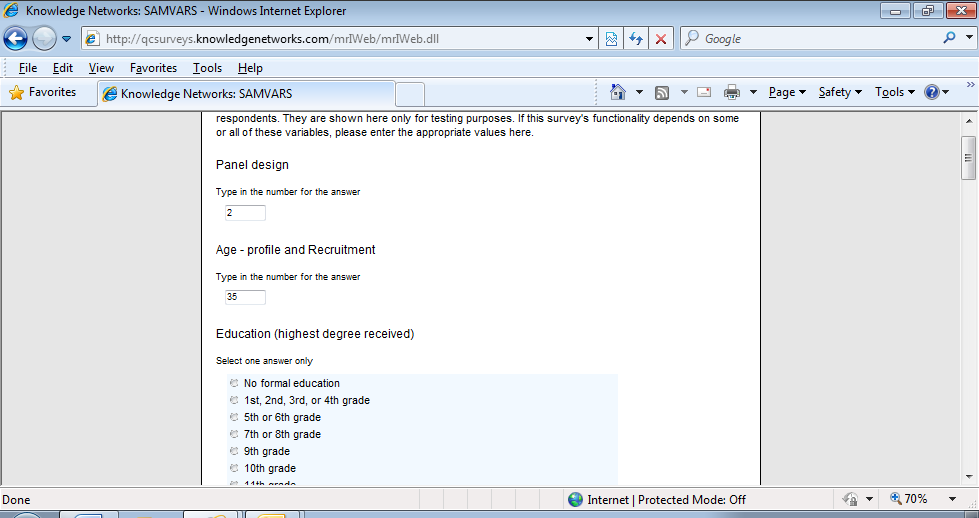
Task: Click the Forward navigation arrow
Action: click(44, 39)
